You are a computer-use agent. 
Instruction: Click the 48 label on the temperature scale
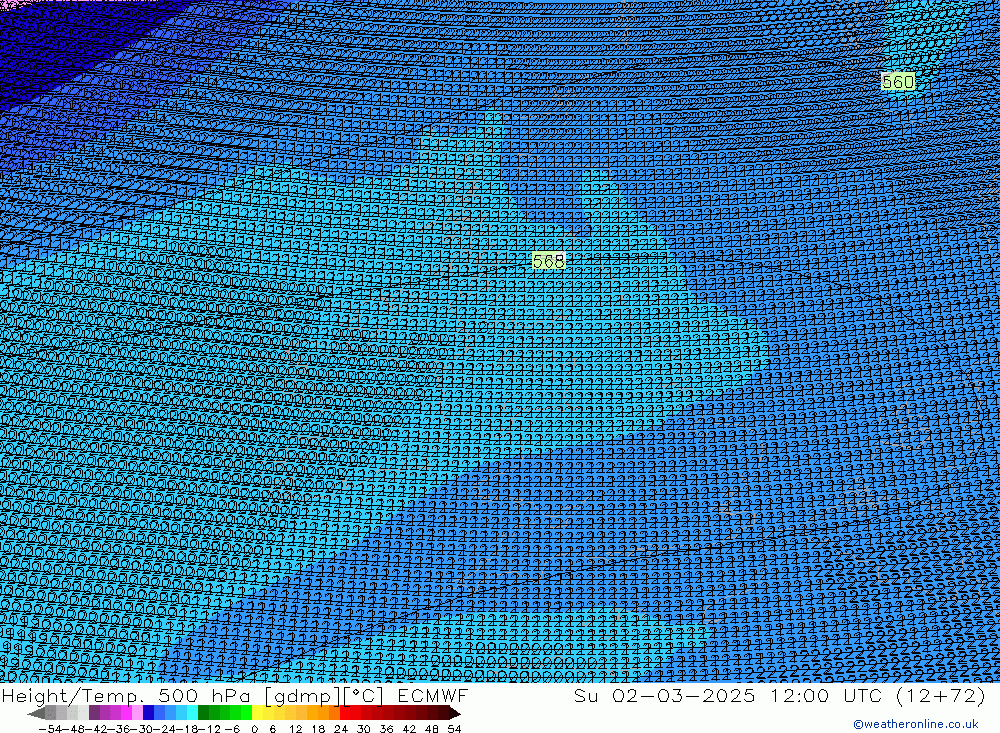(x=432, y=729)
